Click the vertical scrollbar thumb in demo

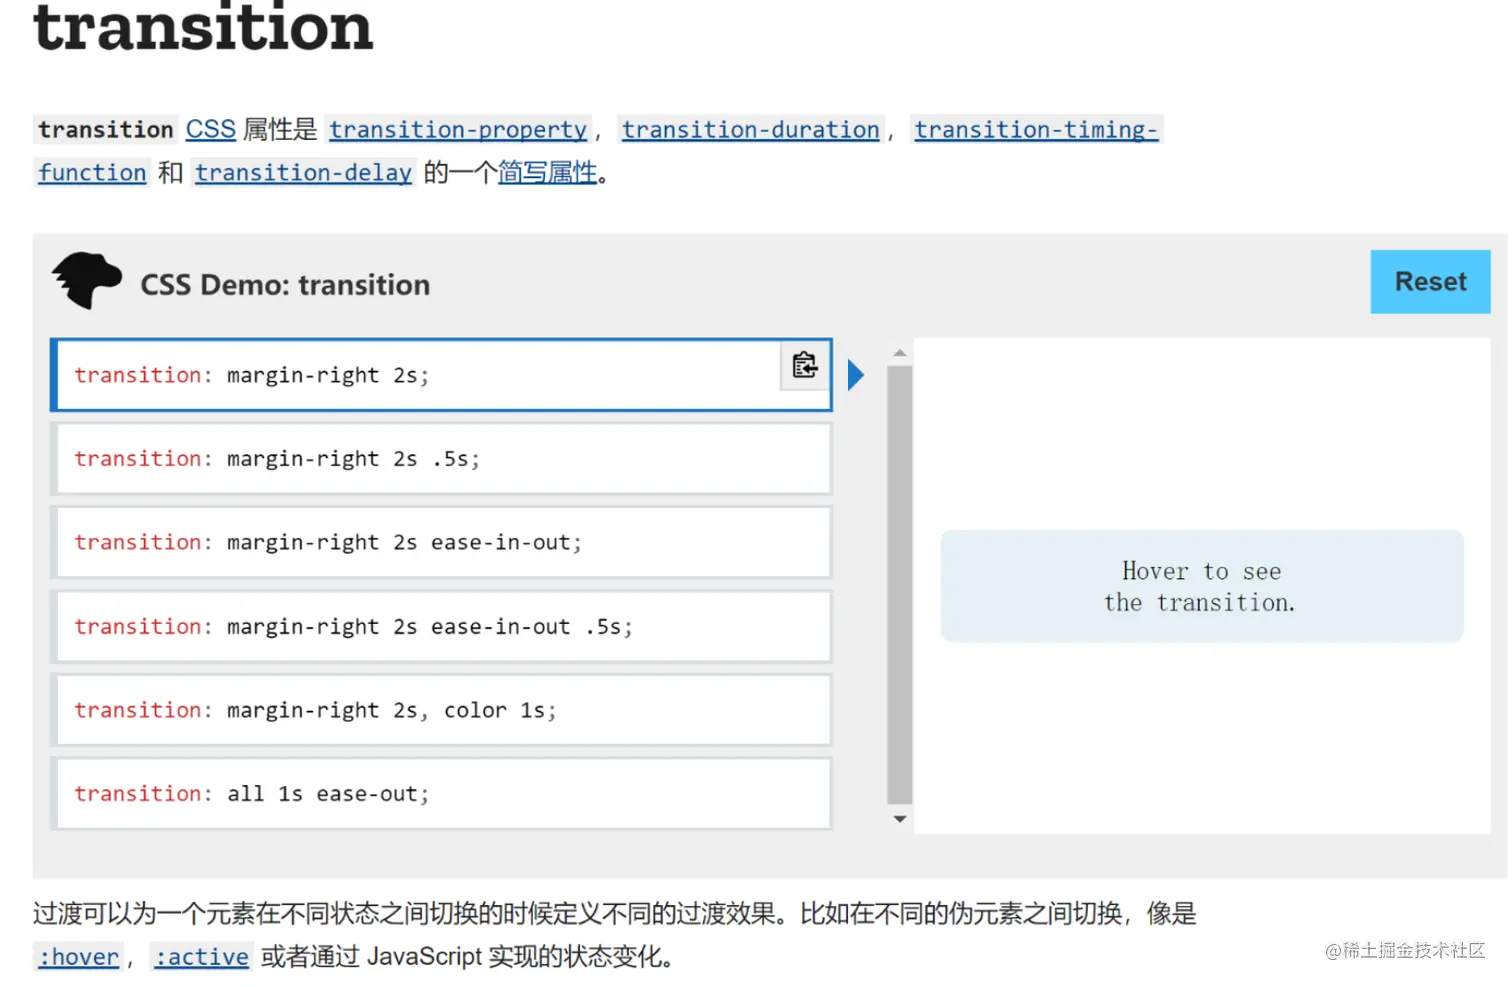900,585
